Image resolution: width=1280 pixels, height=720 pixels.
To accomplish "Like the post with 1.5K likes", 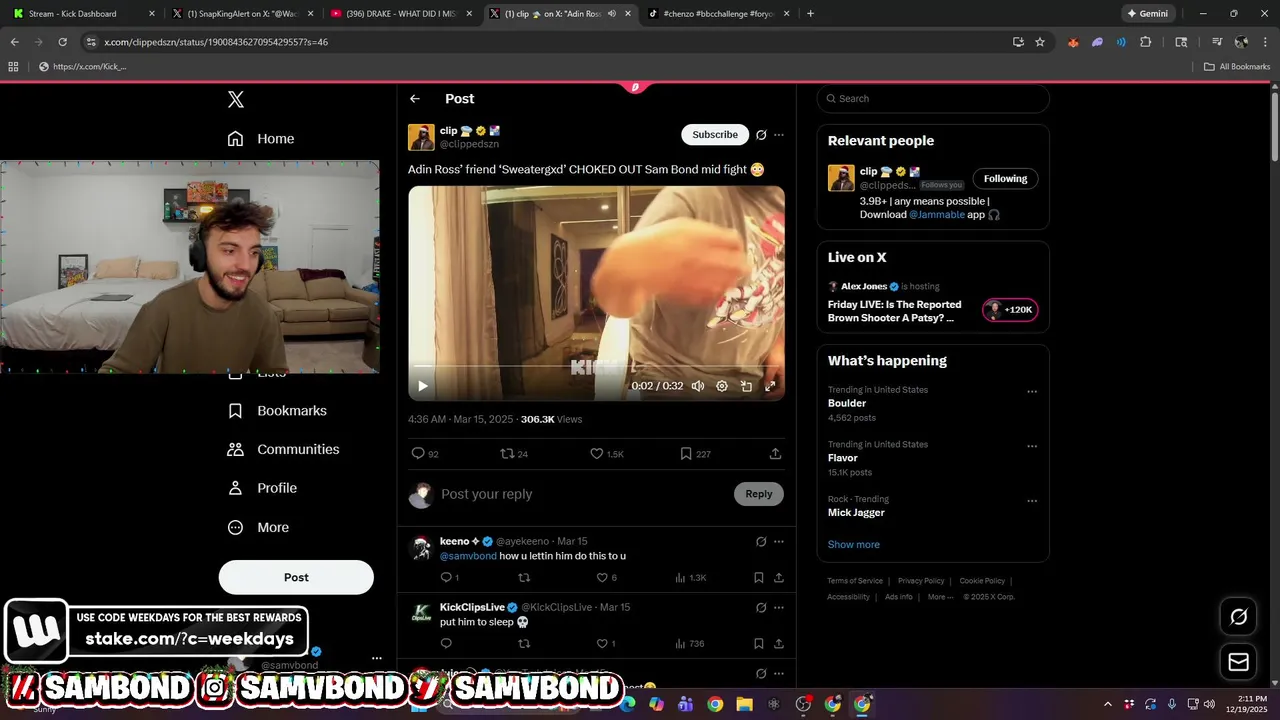I will point(607,454).
